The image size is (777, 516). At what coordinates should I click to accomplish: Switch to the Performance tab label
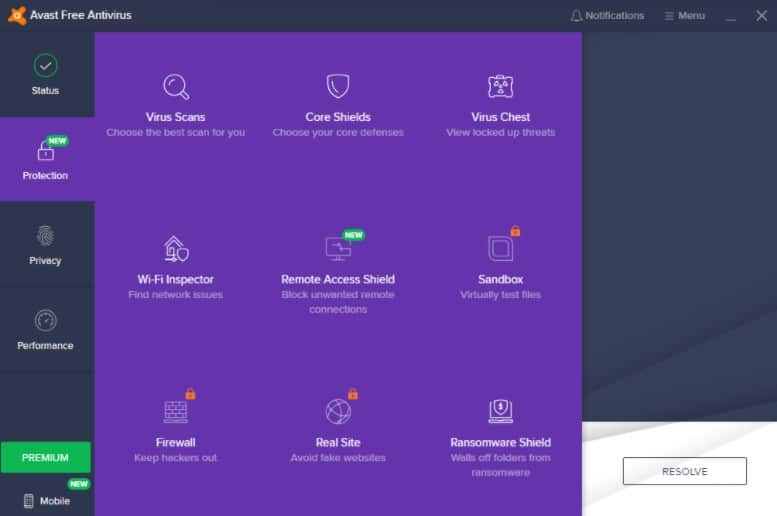[x=45, y=345]
